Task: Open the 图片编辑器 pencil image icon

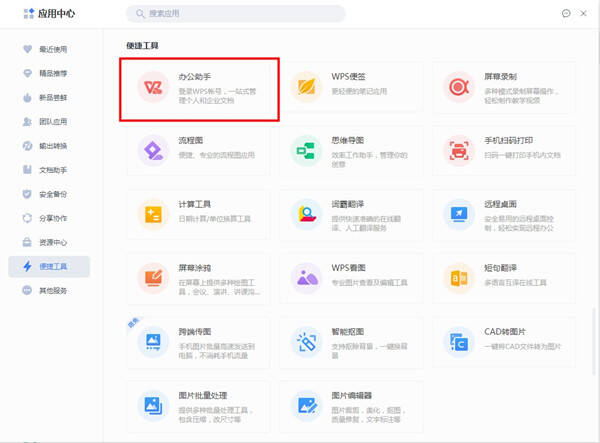Action: pyautogui.click(x=306, y=406)
